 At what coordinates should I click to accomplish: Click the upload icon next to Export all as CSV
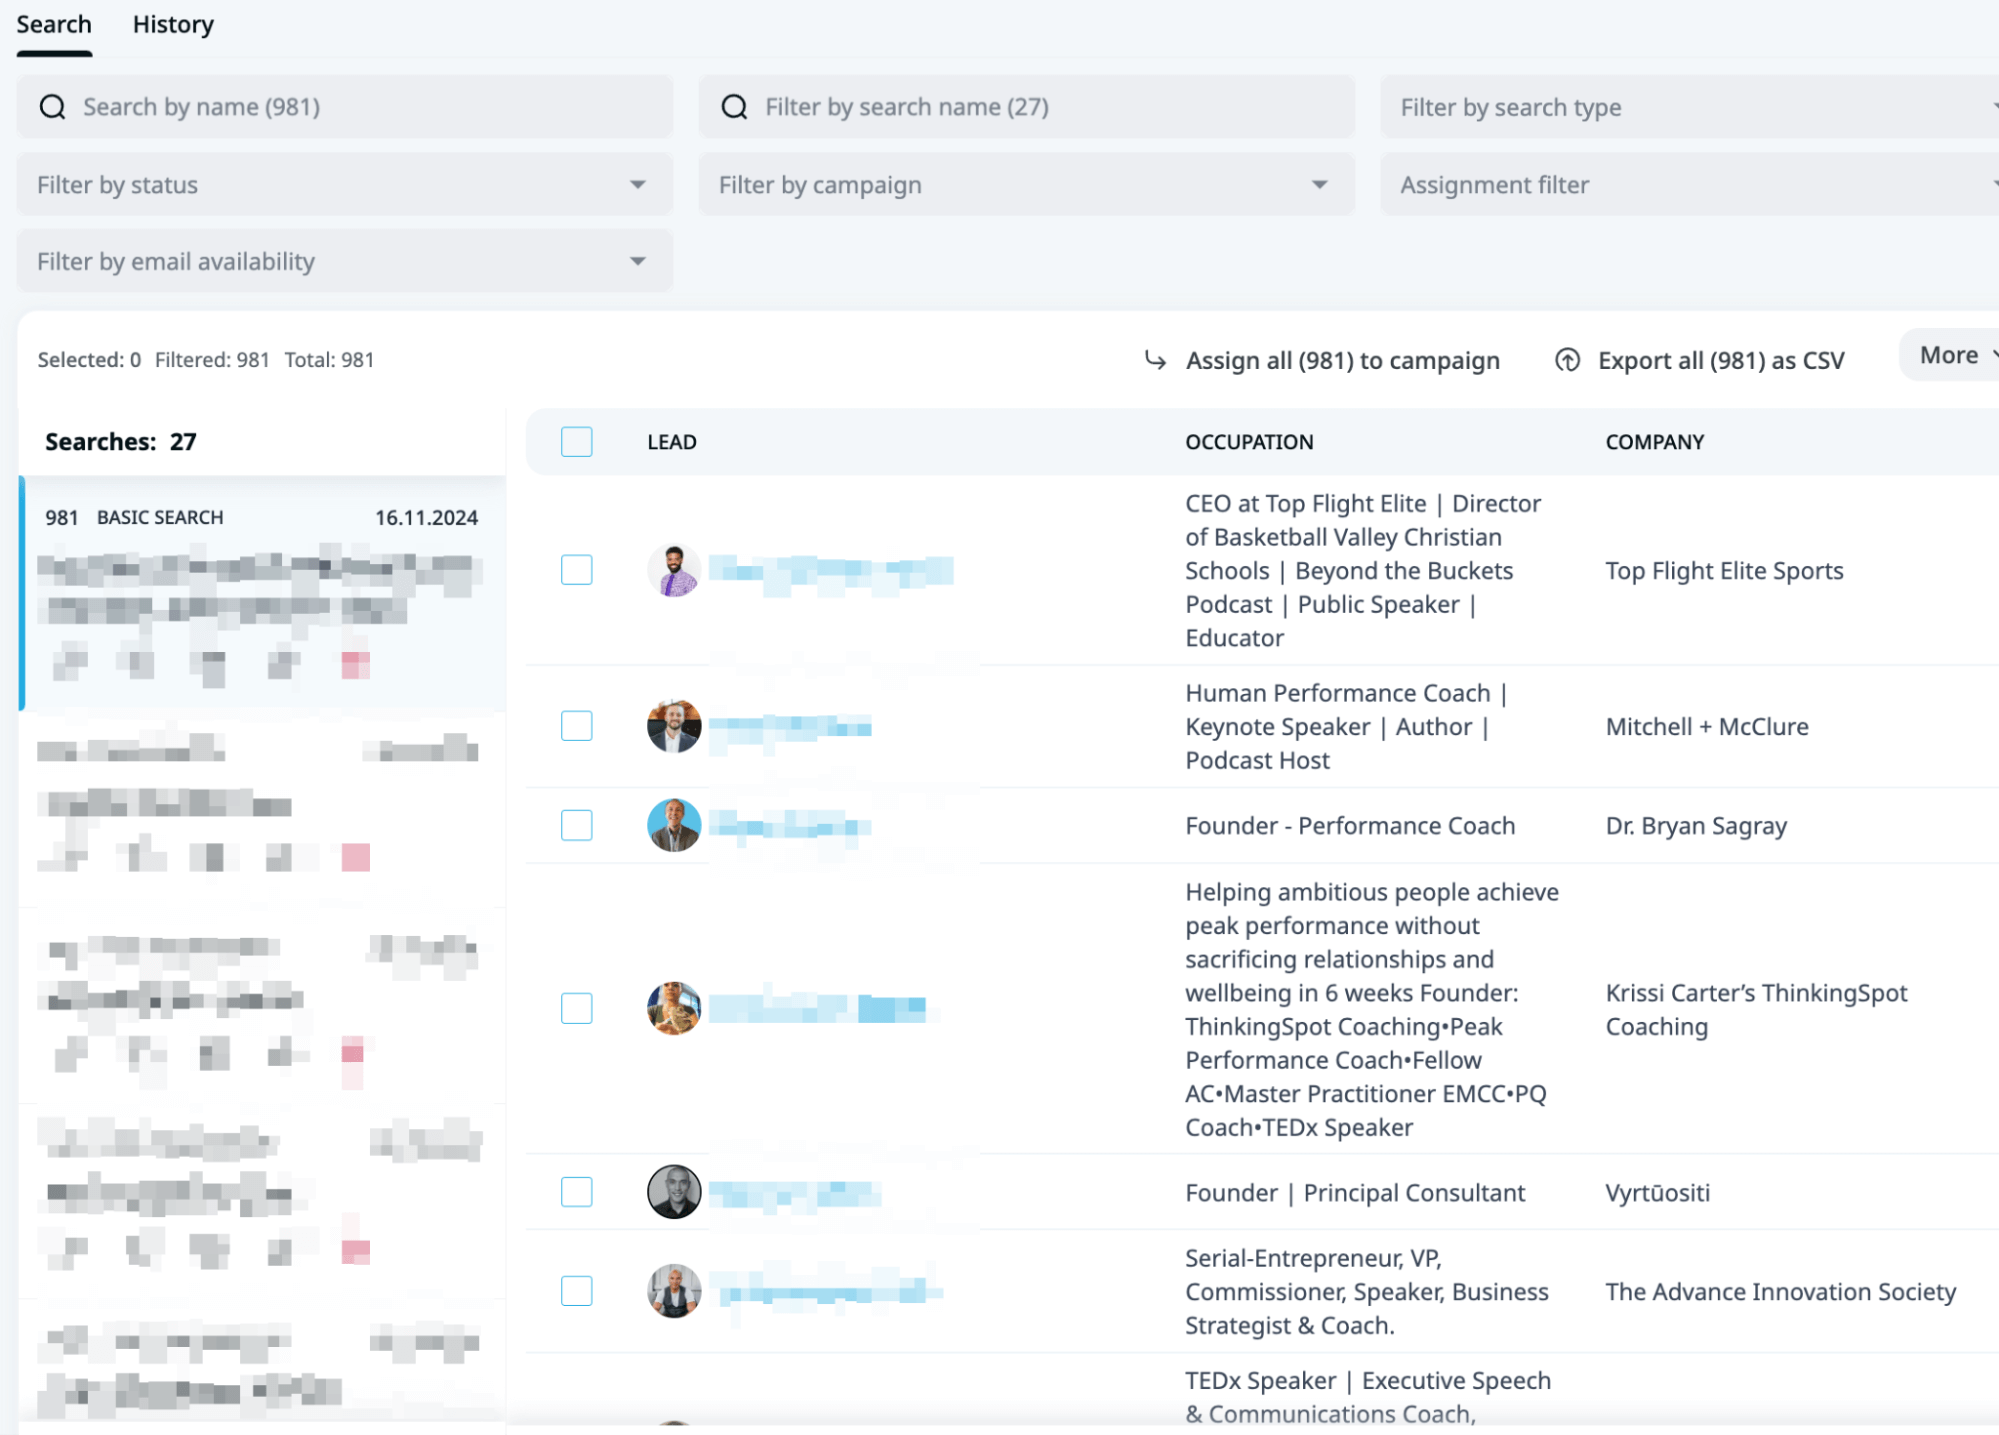pos(1567,360)
